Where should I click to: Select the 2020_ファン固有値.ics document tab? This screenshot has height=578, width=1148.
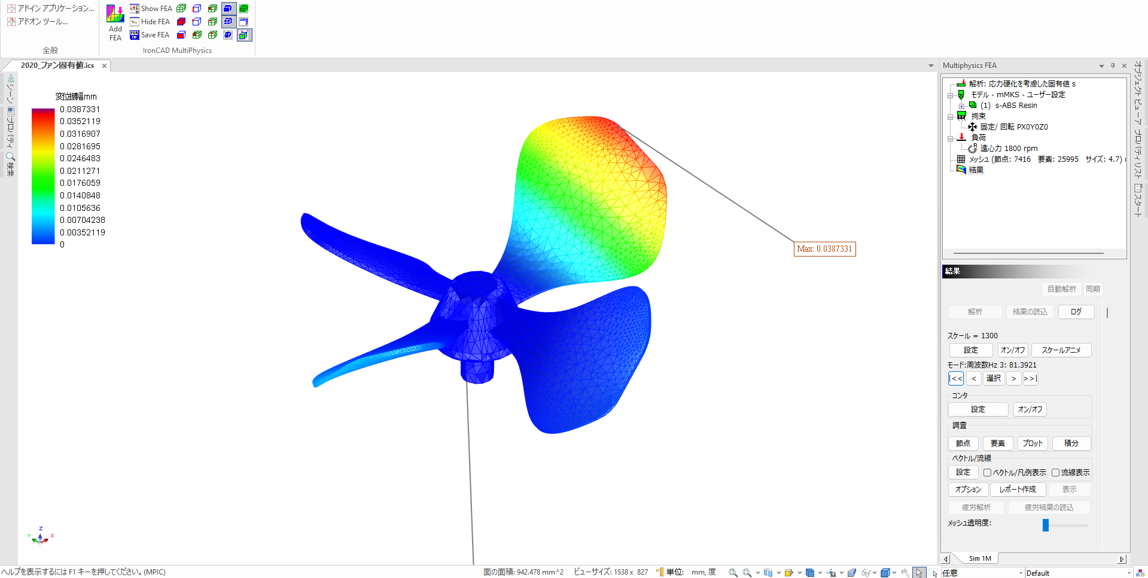pyautogui.click(x=57, y=65)
